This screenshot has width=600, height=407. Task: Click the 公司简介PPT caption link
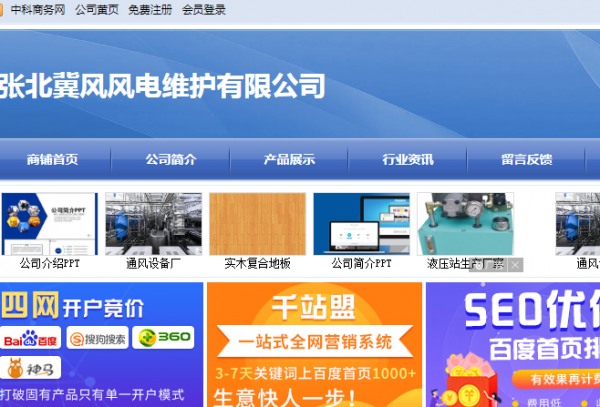361,264
